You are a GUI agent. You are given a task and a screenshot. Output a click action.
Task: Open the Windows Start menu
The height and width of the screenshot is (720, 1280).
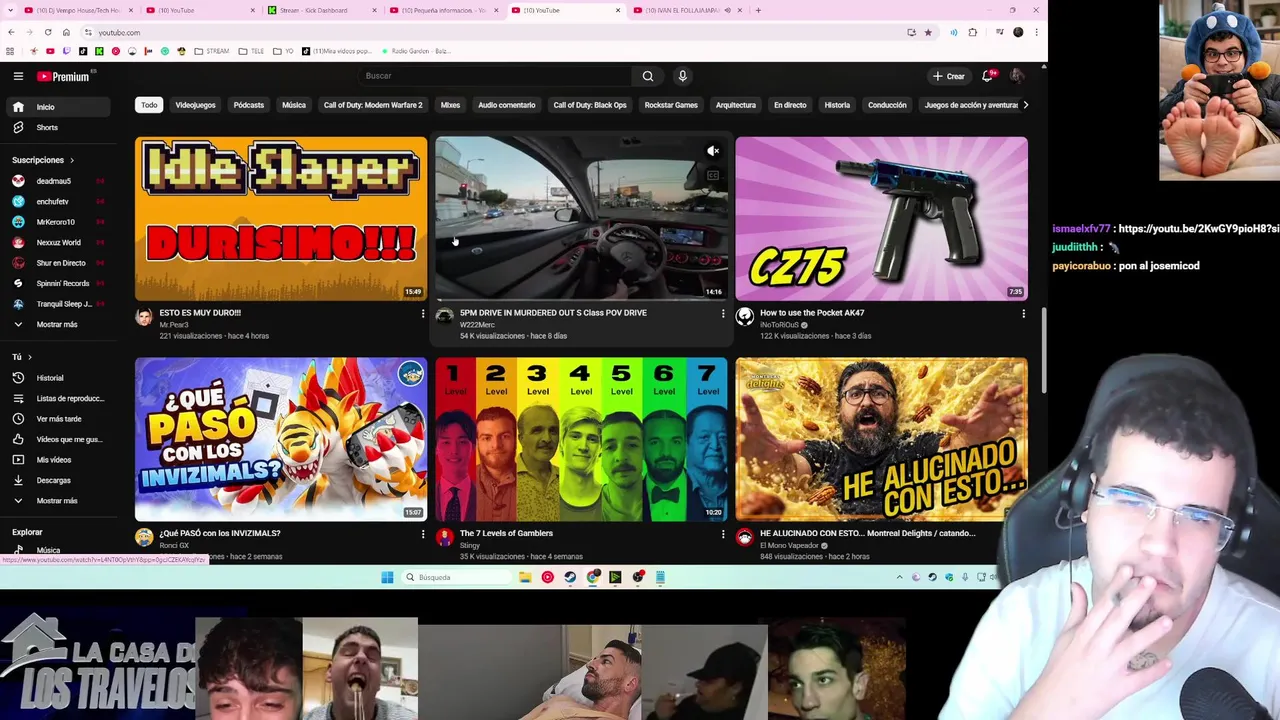pyautogui.click(x=387, y=577)
